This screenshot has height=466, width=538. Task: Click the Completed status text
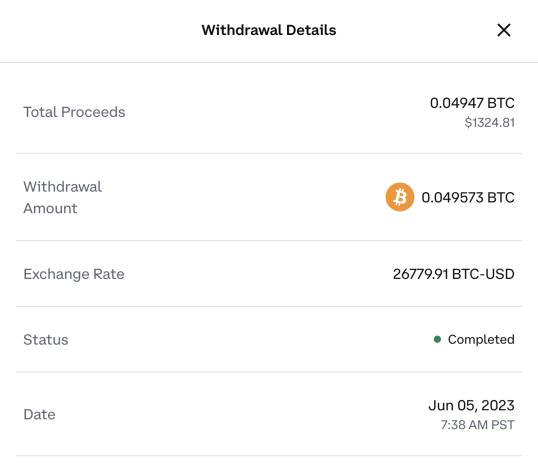tap(481, 339)
